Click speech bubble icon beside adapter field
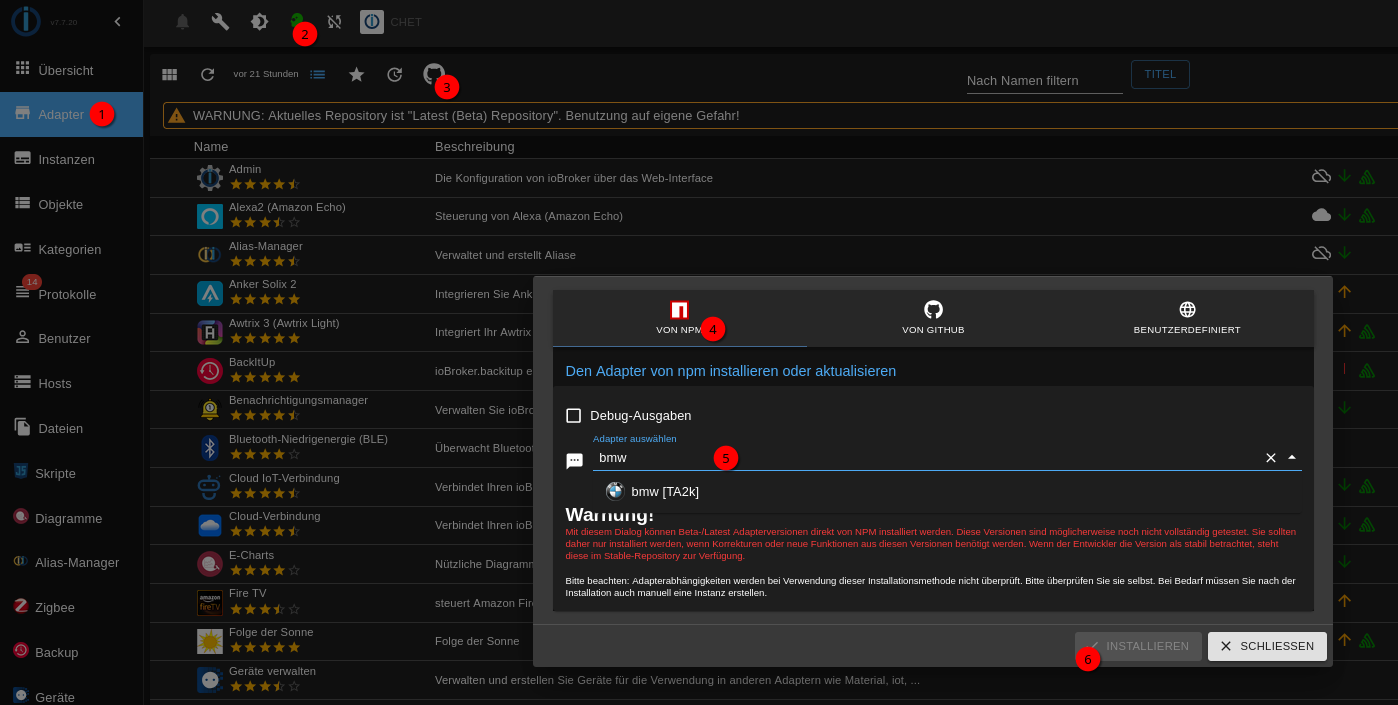The image size is (1398, 705). pyautogui.click(x=574, y=461)
